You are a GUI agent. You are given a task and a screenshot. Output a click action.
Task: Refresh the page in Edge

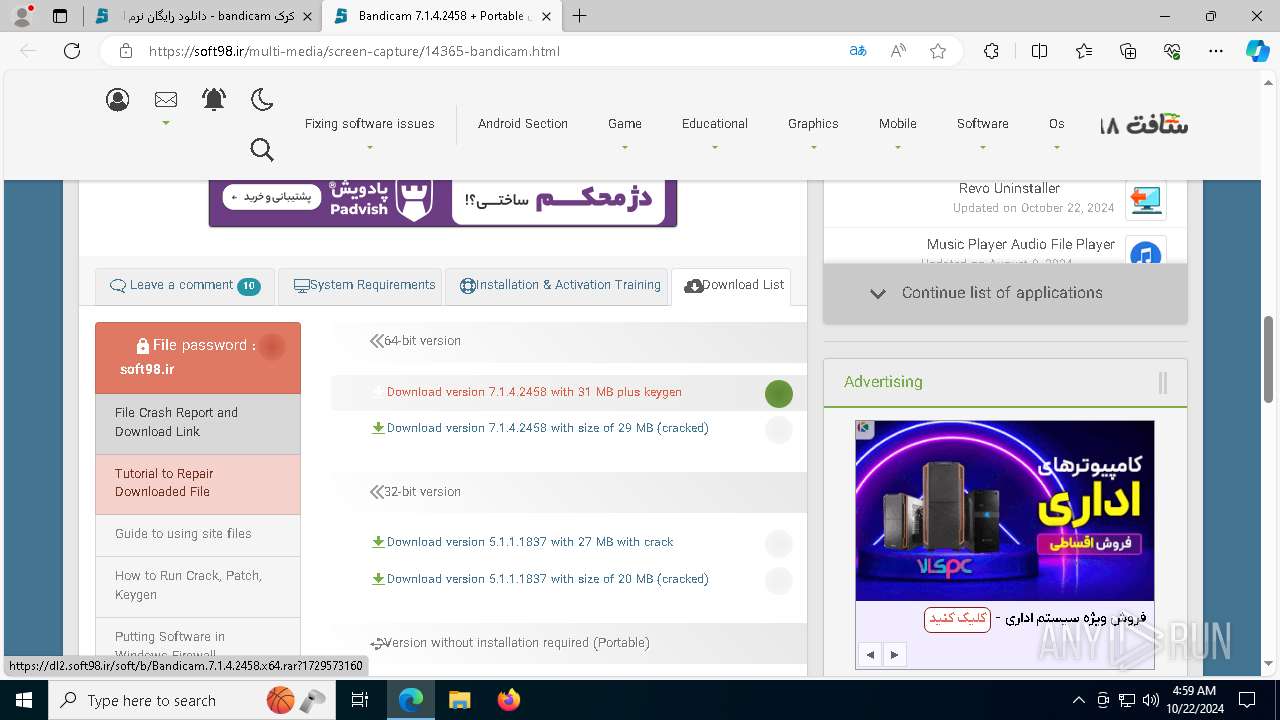coord(72,51)
